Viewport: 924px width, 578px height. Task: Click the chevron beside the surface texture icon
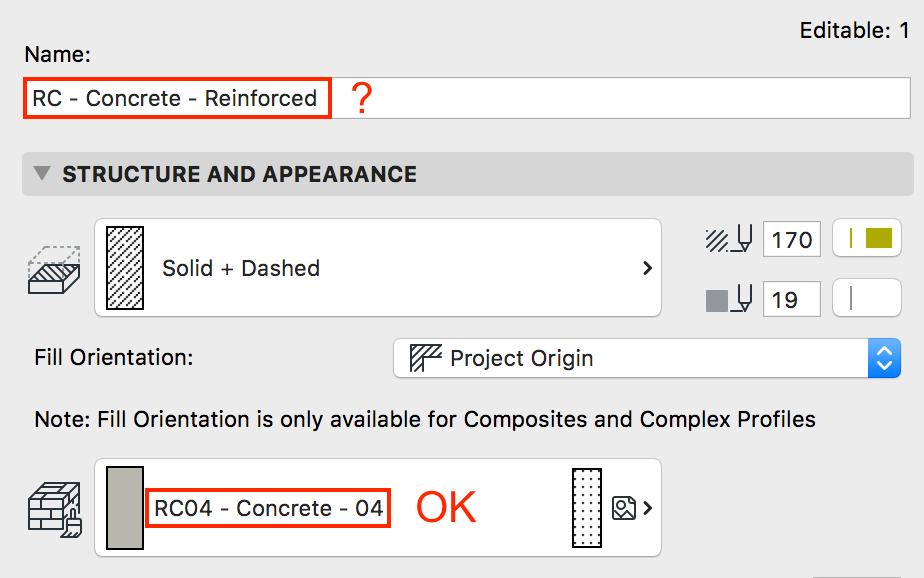click(x=648, y=508)
